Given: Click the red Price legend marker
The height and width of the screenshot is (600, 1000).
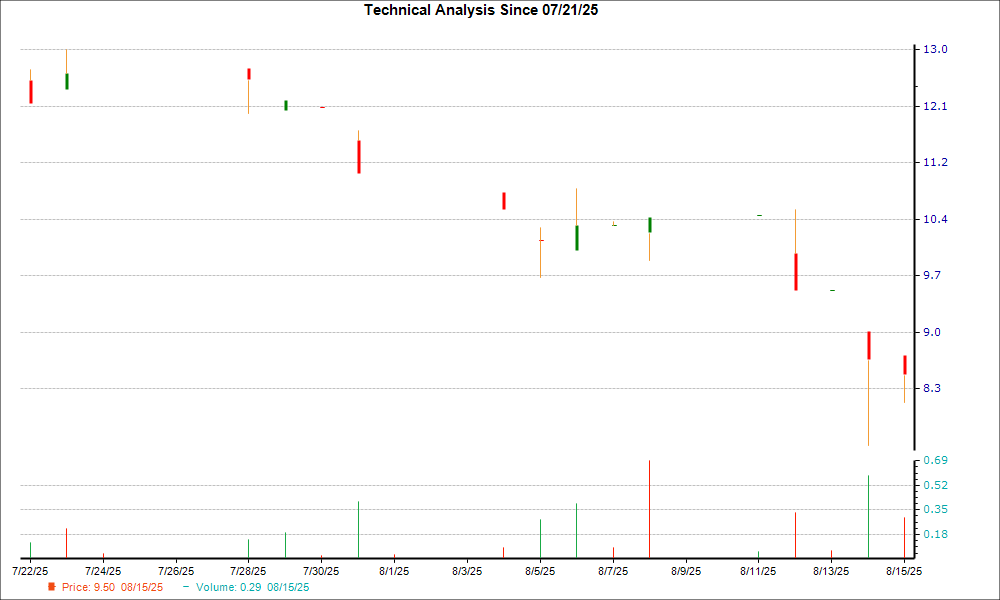Looking at the screenshot, I should coord(52,587).
